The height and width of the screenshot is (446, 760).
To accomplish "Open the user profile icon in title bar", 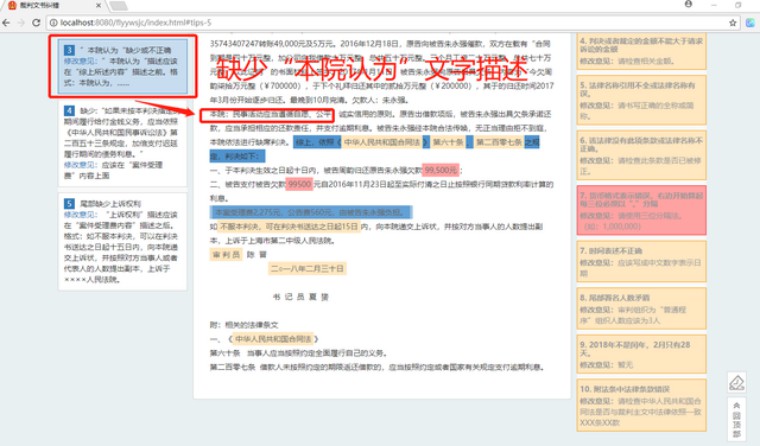I will pos(688,4).
